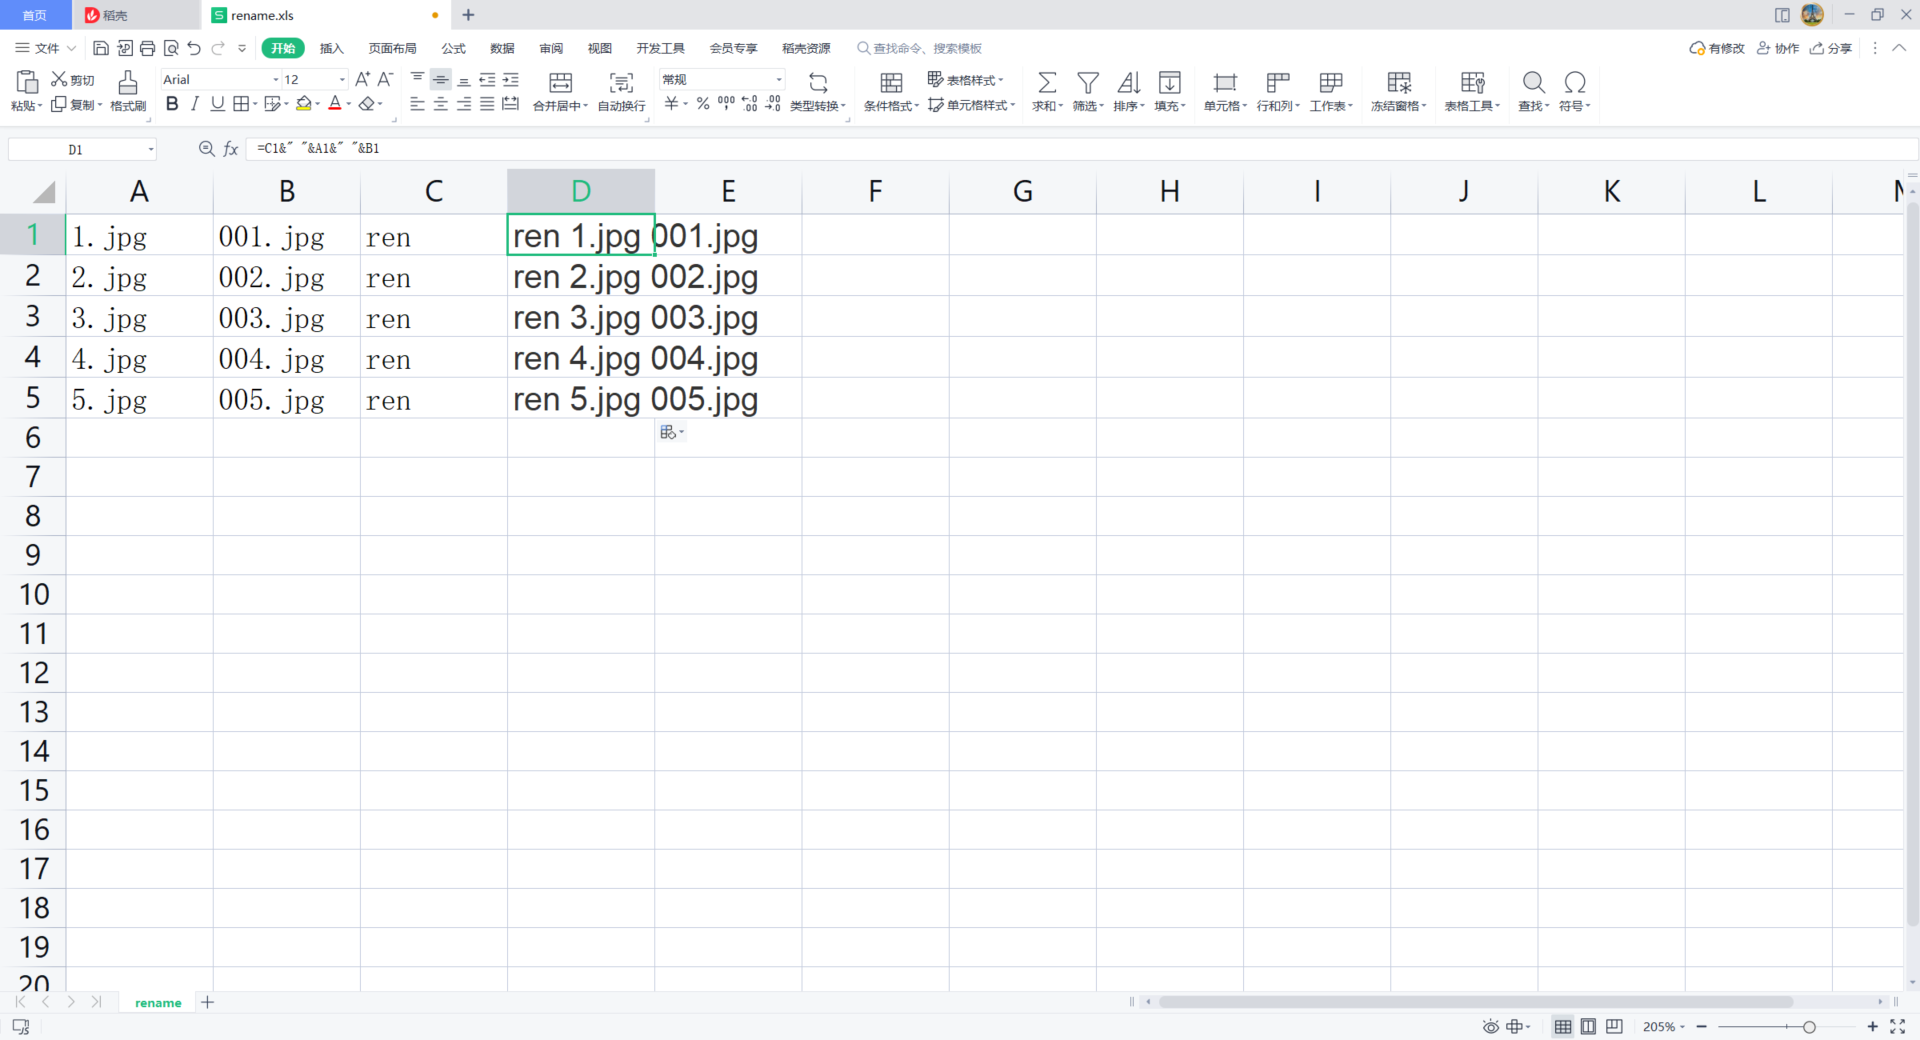This screenshot has height=1040, width=1920.
Task: Cut selection with the scissors (剪切) button
Action: click(x=73, y=80)
